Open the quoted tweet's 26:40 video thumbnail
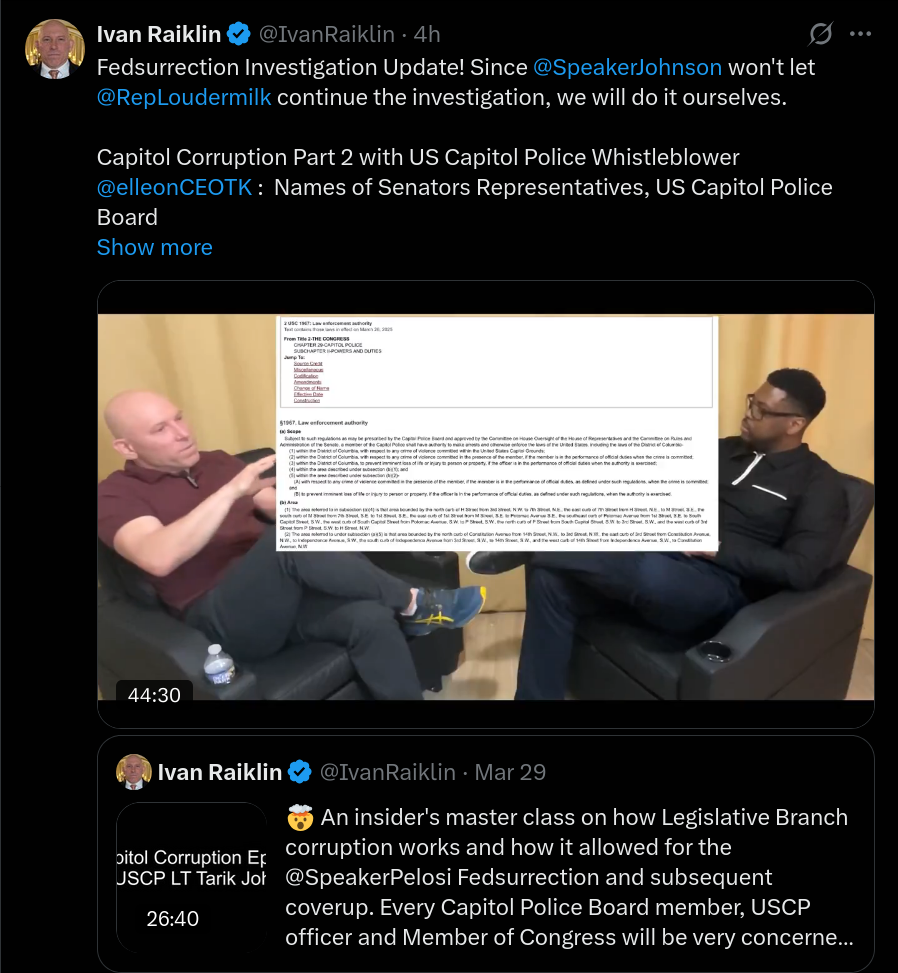The image size is (898, 973). (x=192, y=877)
